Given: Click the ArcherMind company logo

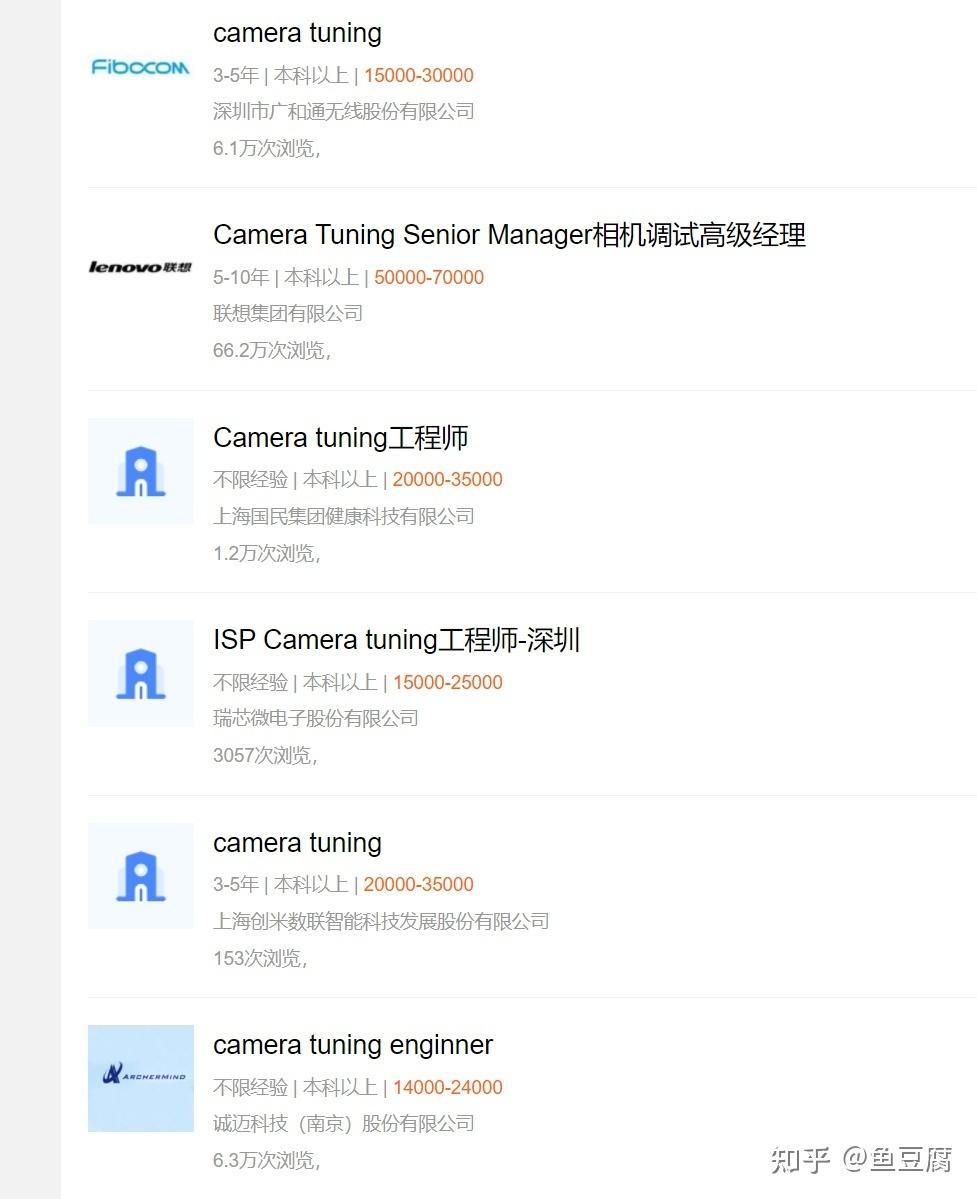Looking at the screenshot, I should [x=140, y=1078].
